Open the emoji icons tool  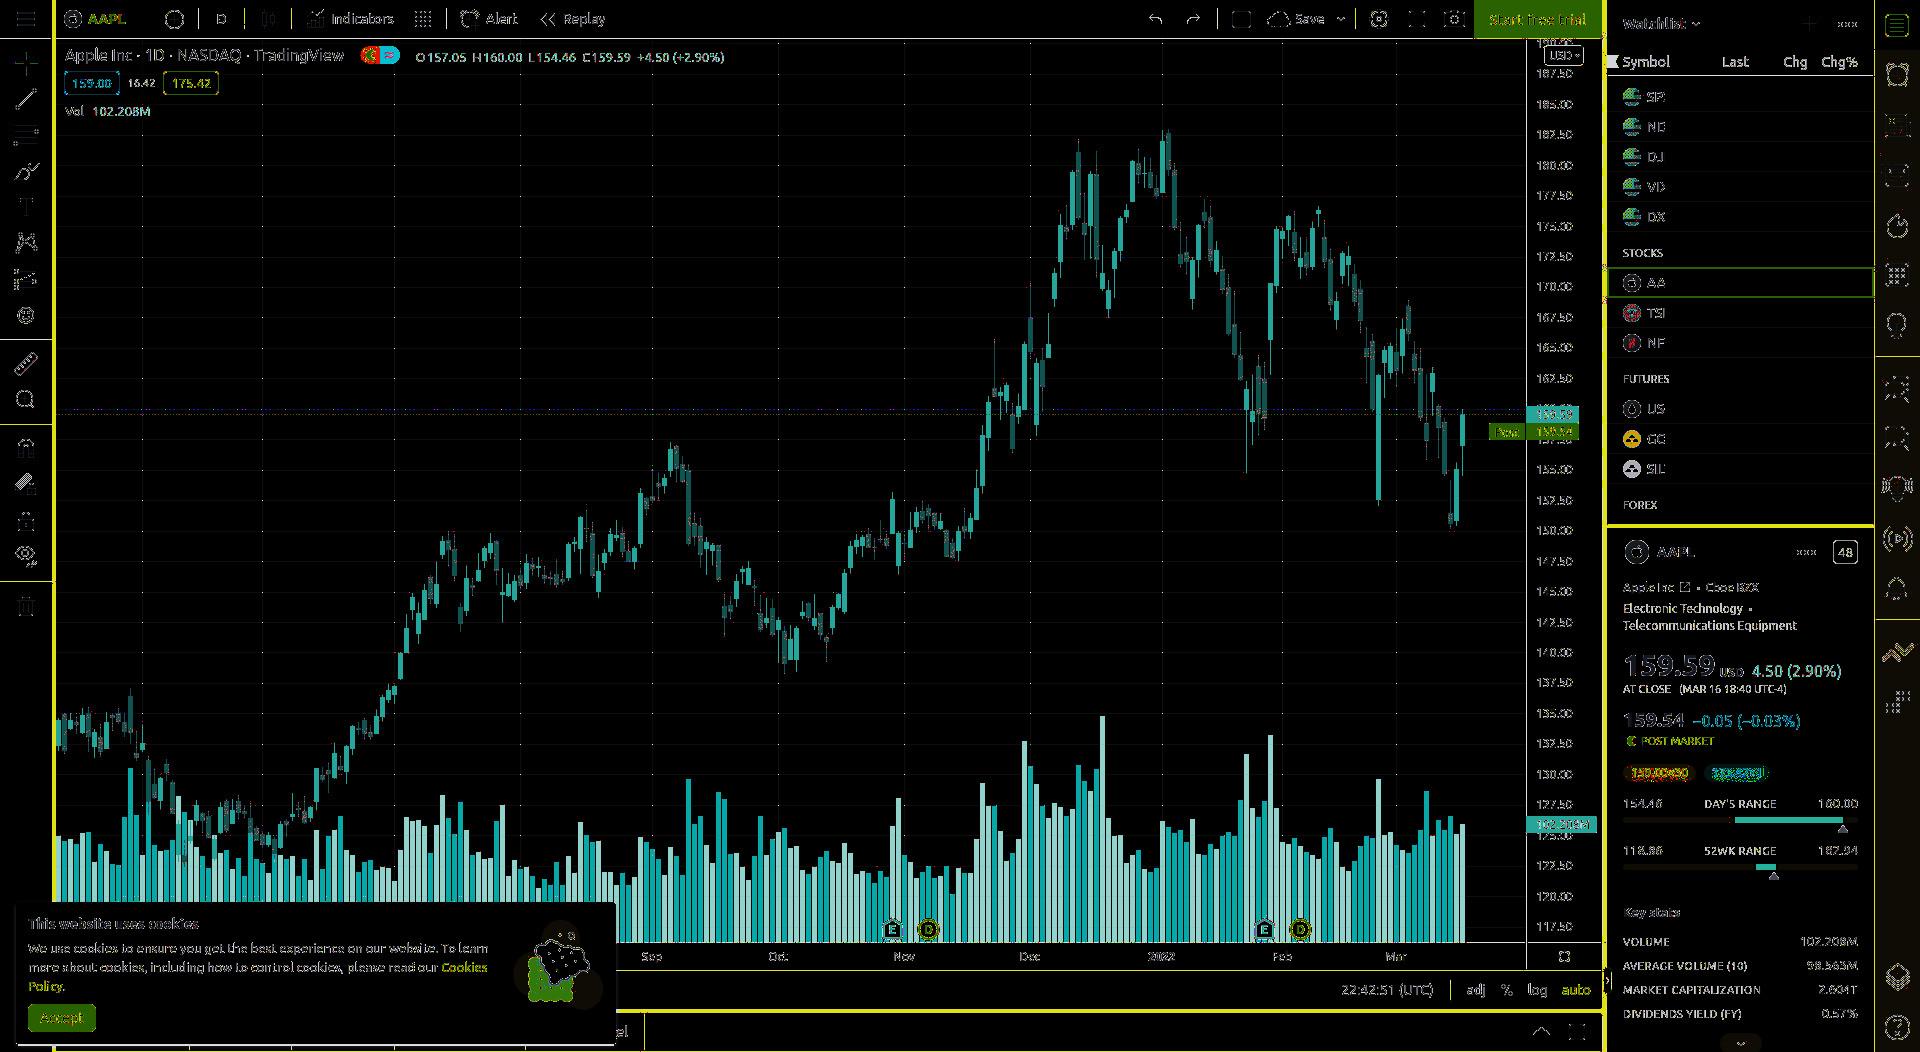(26, 316)
